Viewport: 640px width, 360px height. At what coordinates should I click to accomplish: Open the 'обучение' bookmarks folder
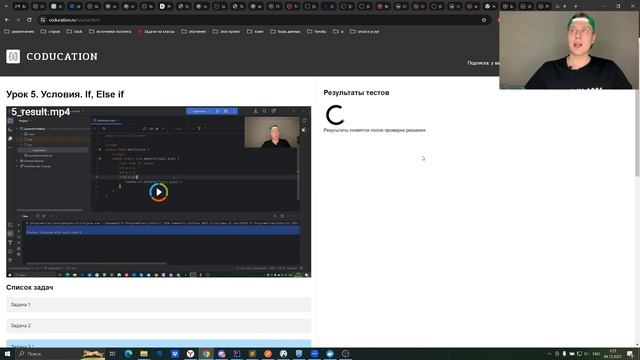pyautogui.click(x=193, y=31)
